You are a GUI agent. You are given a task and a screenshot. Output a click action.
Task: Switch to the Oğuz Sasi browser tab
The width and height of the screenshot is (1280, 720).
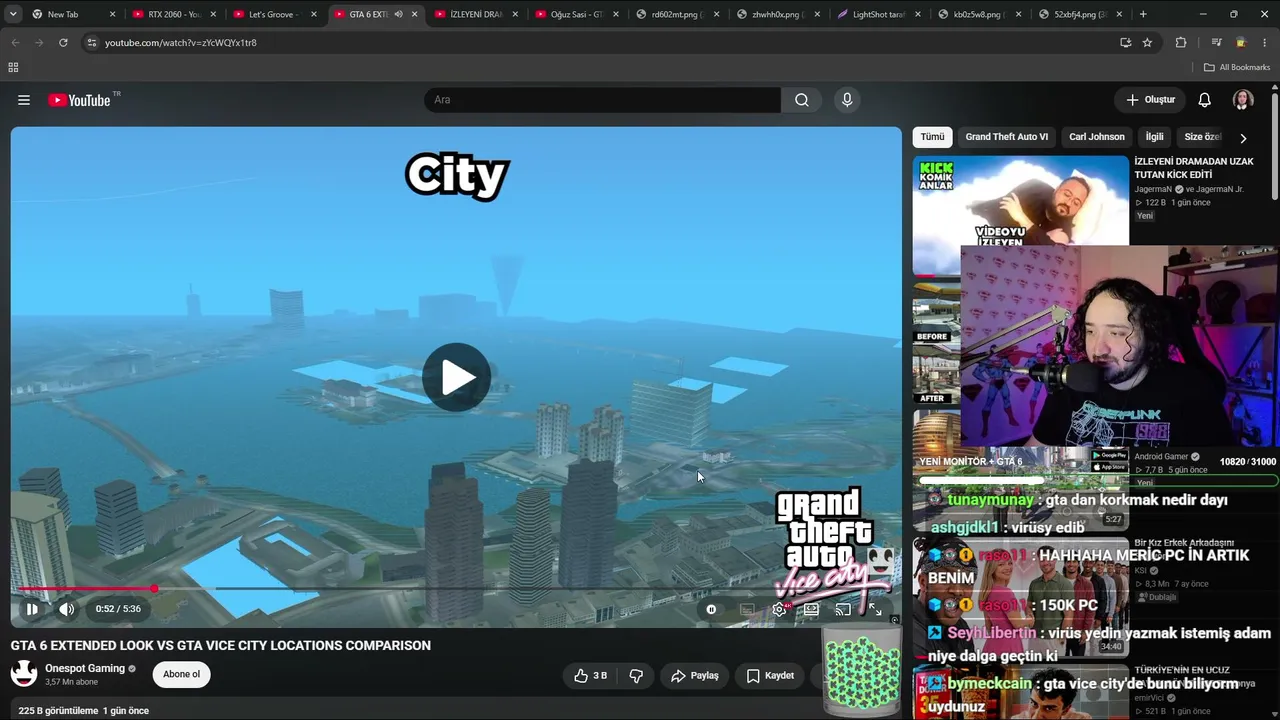577,15
